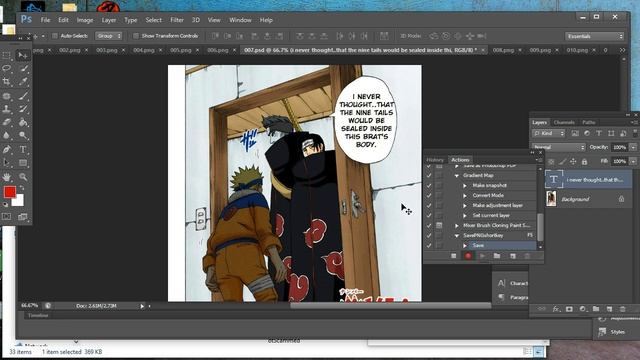
Task: Select the Clone Stamp tool
Action: [x=7, y=109]
